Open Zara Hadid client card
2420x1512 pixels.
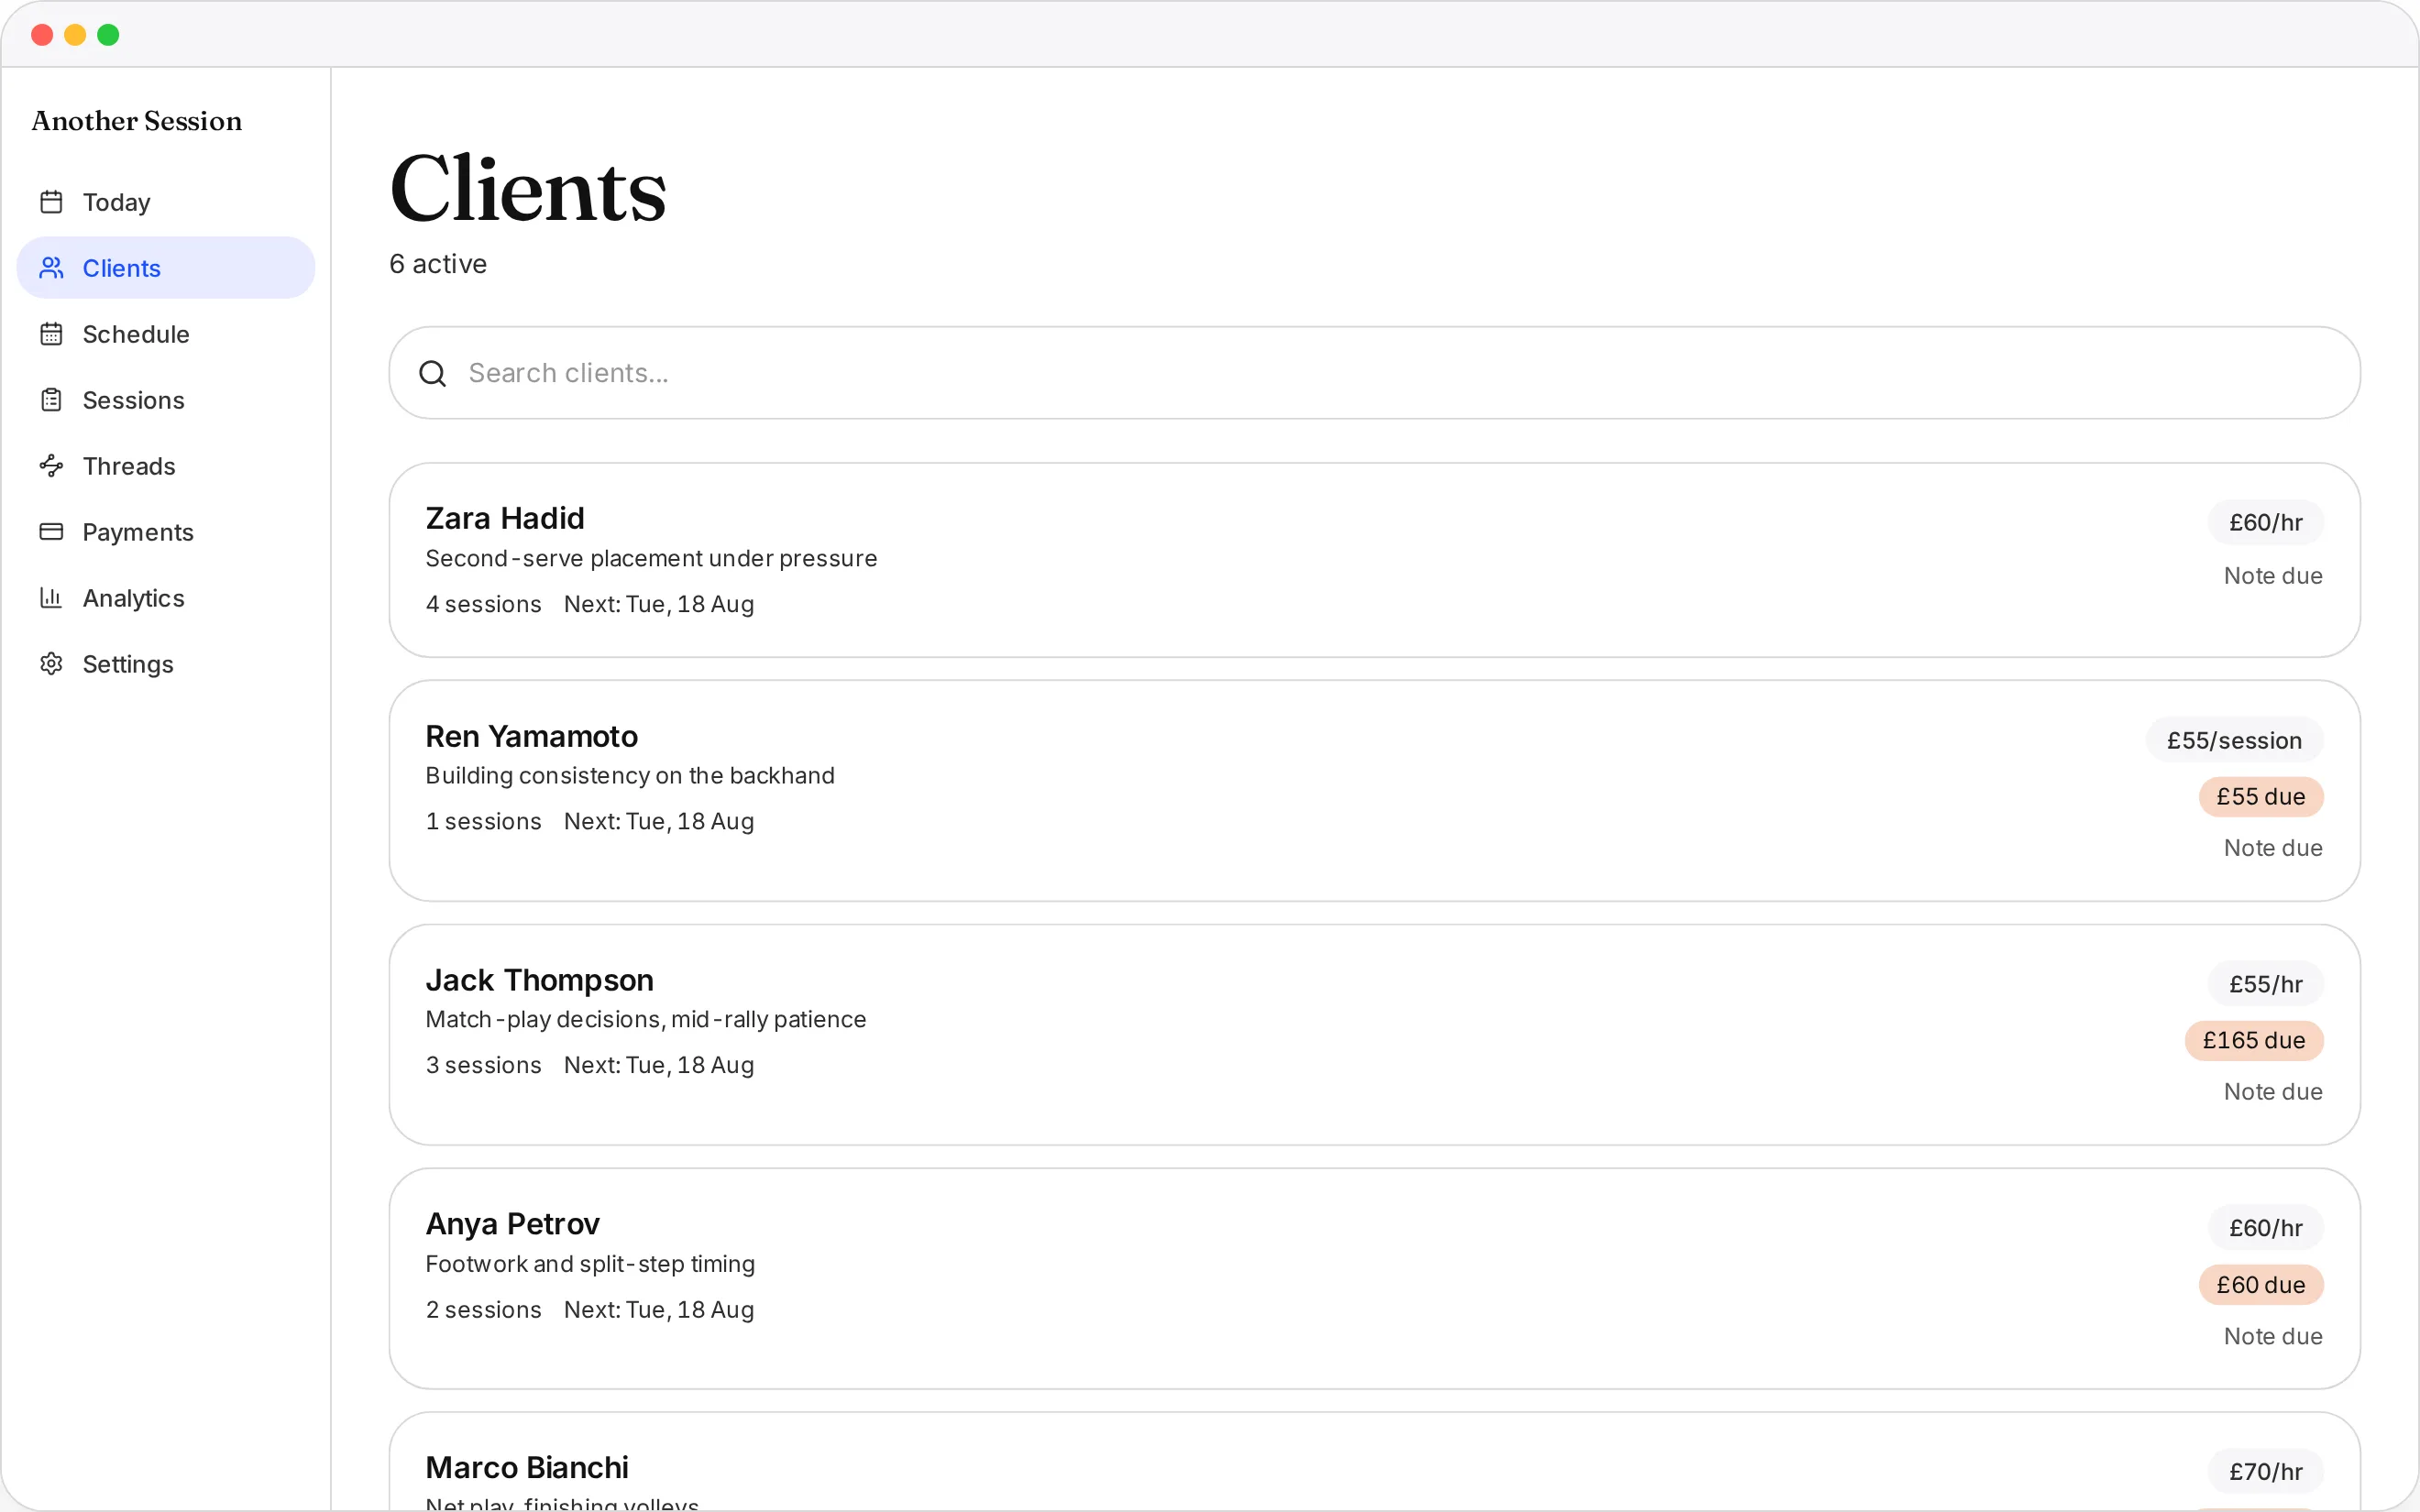point(1374,560)
